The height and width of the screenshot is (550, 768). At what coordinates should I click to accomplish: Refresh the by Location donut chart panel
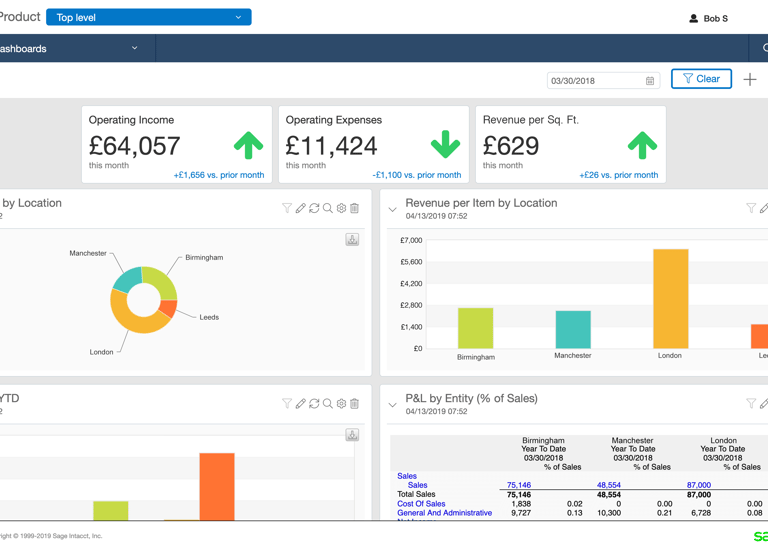click(x=314, y=208)
